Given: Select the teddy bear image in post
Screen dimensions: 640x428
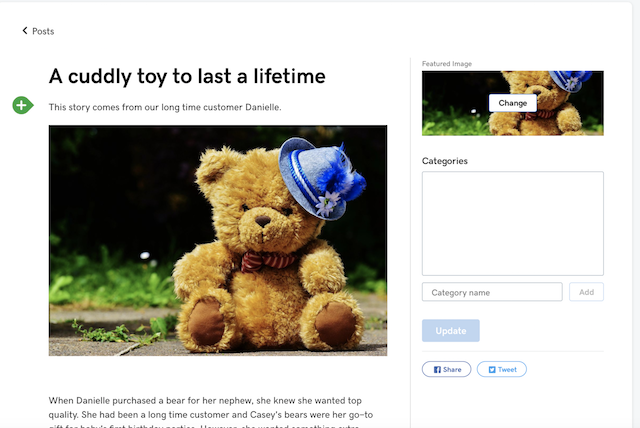Looking at the screenshot, I should tap(218, 241).
